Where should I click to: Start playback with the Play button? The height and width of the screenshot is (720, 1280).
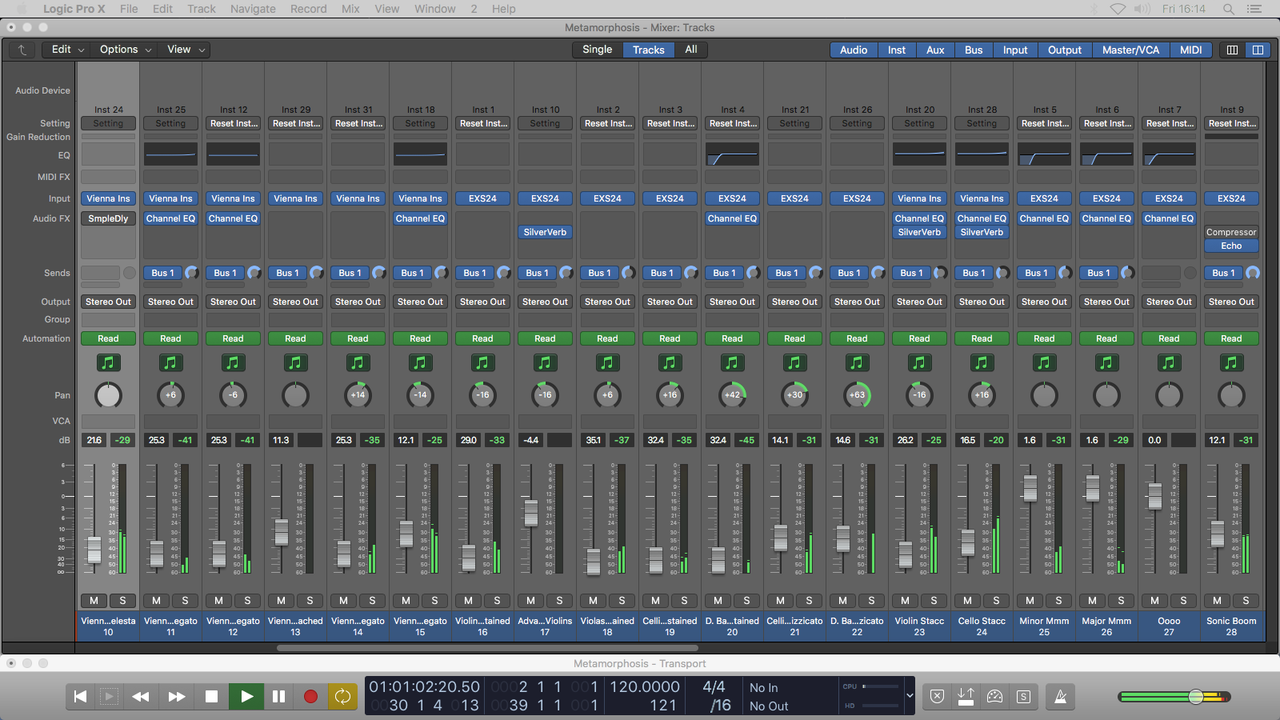pyautogui.click(x=245, y=697)
